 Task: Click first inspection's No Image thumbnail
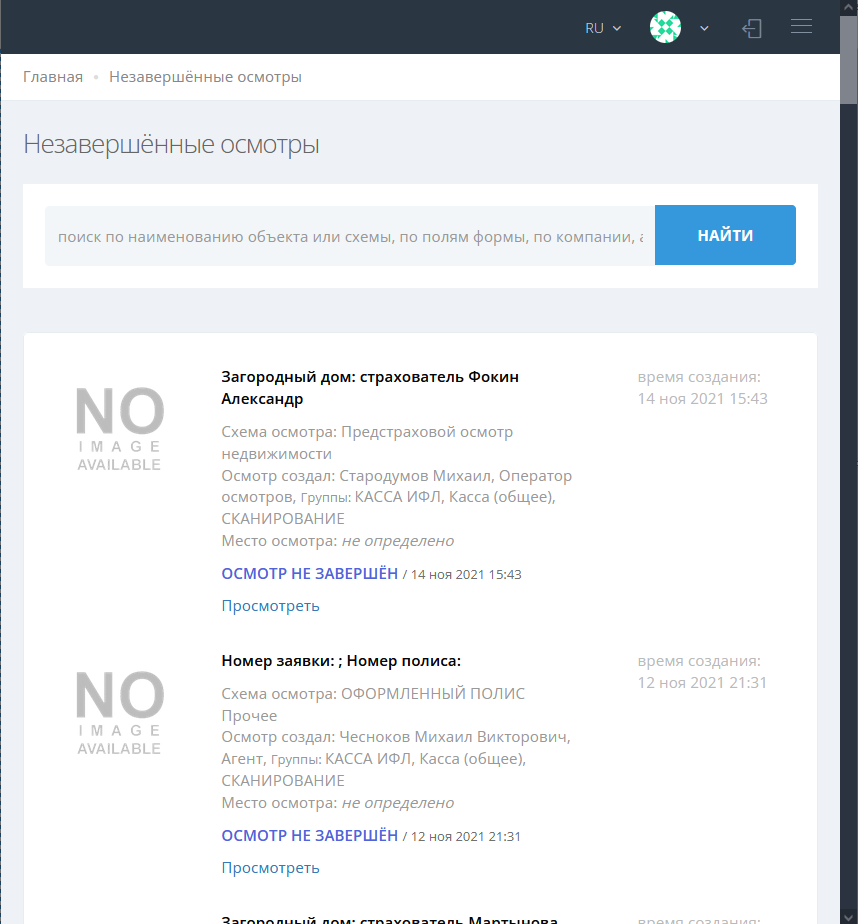tap(119, 429)
